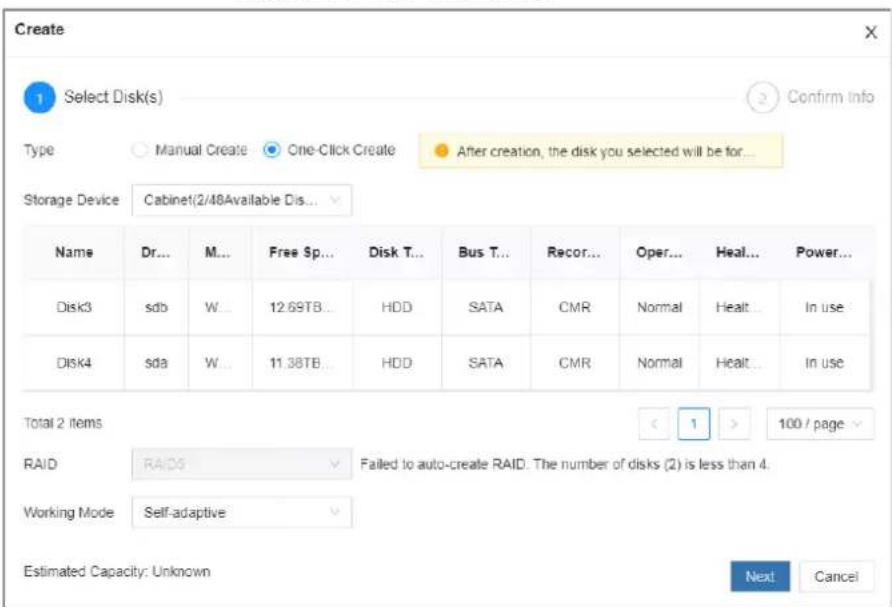
Task: Click the Estimated Capacity: Unknown text
Action: (x=117, y=572)
